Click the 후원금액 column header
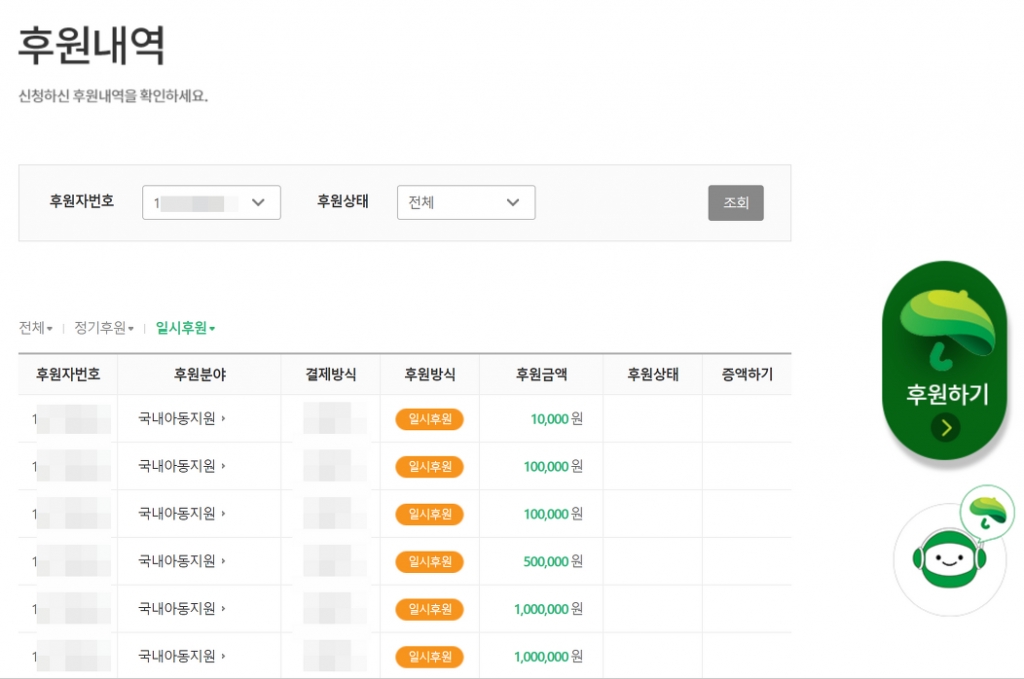 point(541,375)
